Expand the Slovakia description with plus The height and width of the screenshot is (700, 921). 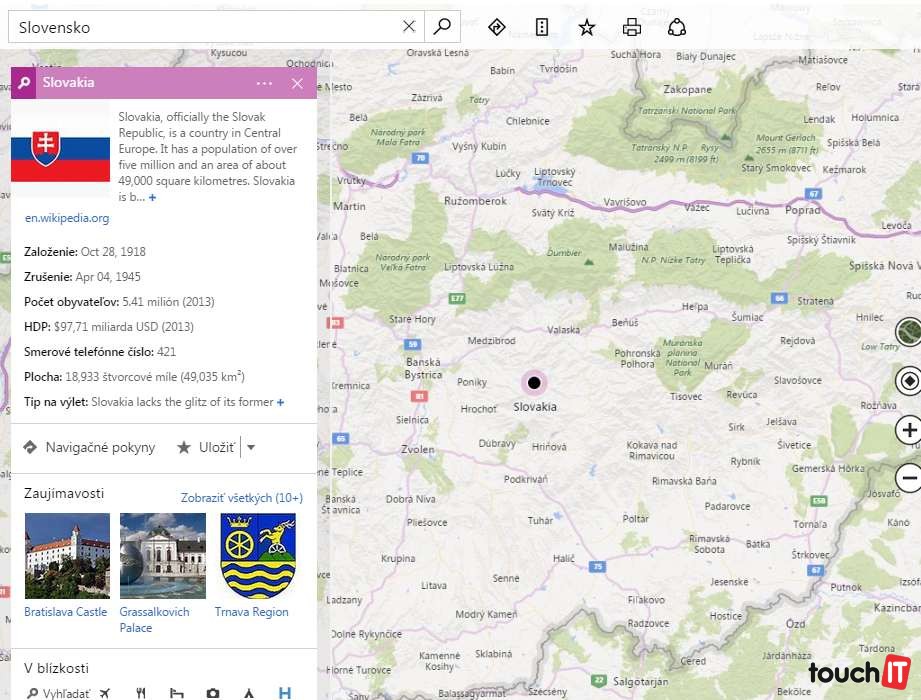[152, 198]
